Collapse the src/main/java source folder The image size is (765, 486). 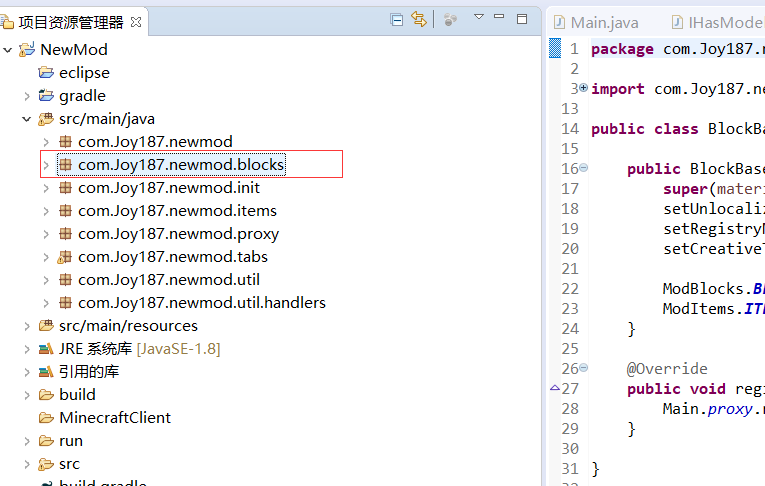point(27,119)
